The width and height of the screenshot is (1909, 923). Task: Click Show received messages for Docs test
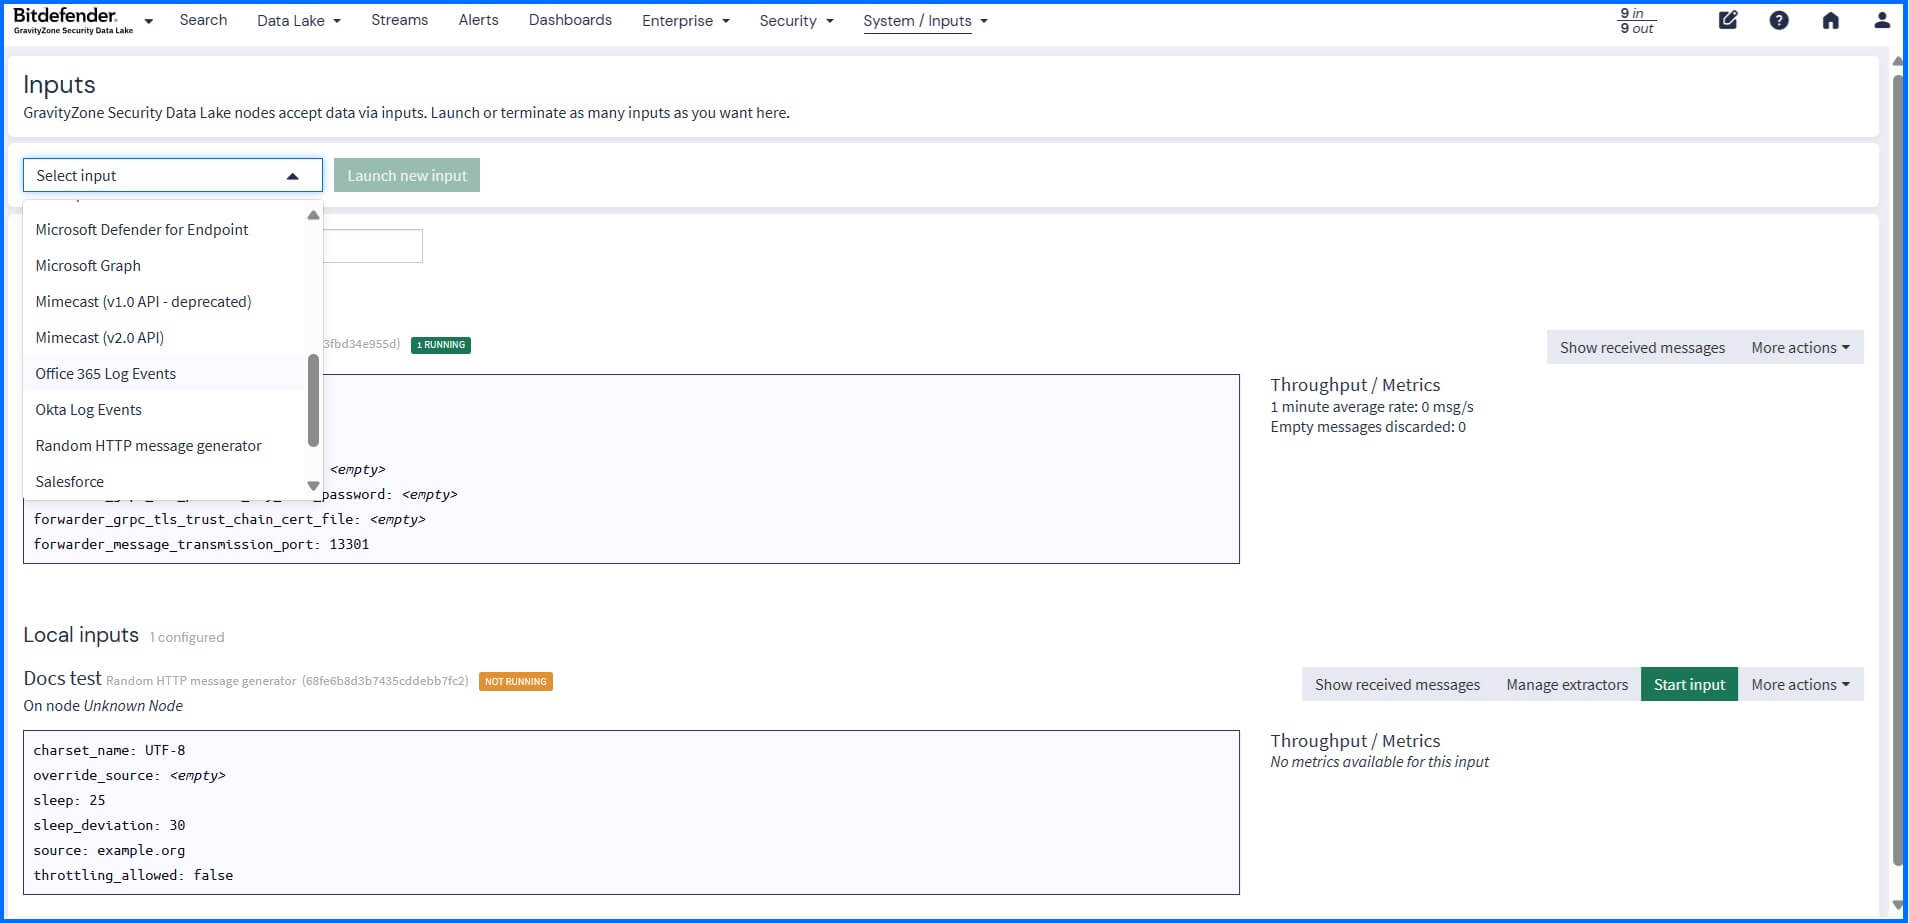(1397, 684)
